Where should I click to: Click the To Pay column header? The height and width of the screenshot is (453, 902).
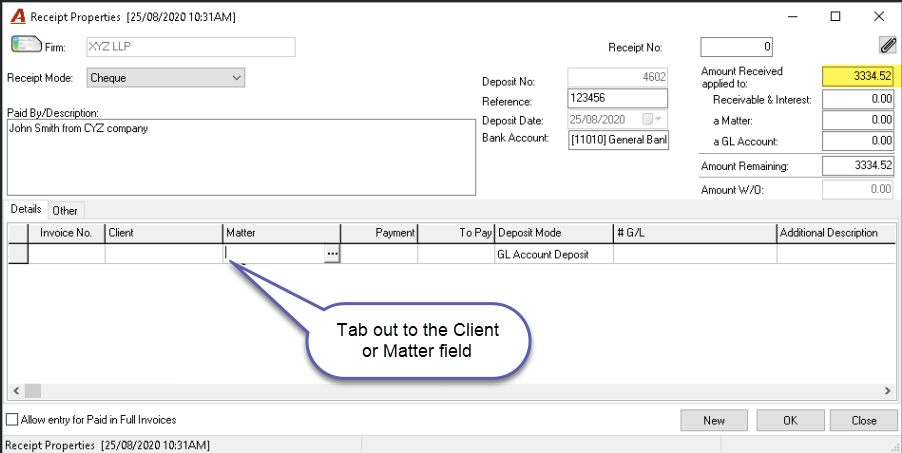[456, 233]
